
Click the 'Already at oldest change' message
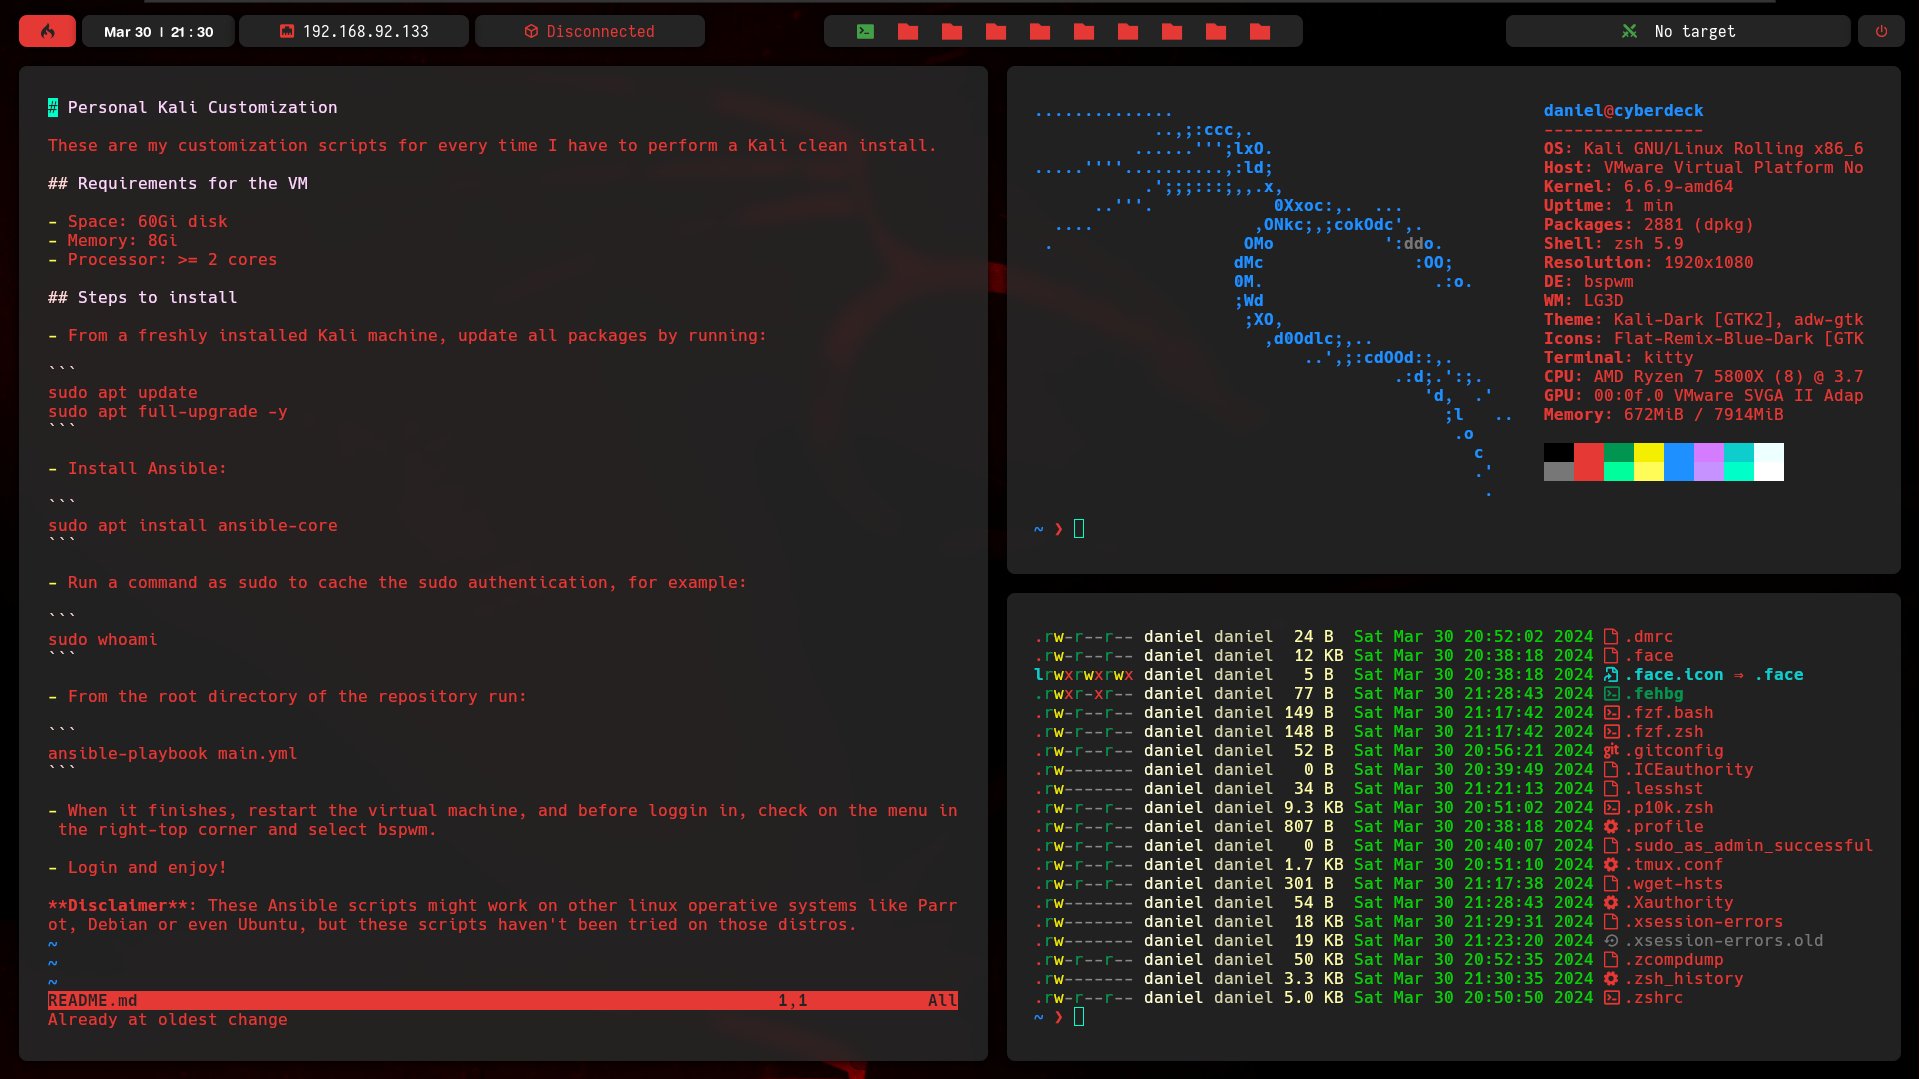tap(168, 1019)
